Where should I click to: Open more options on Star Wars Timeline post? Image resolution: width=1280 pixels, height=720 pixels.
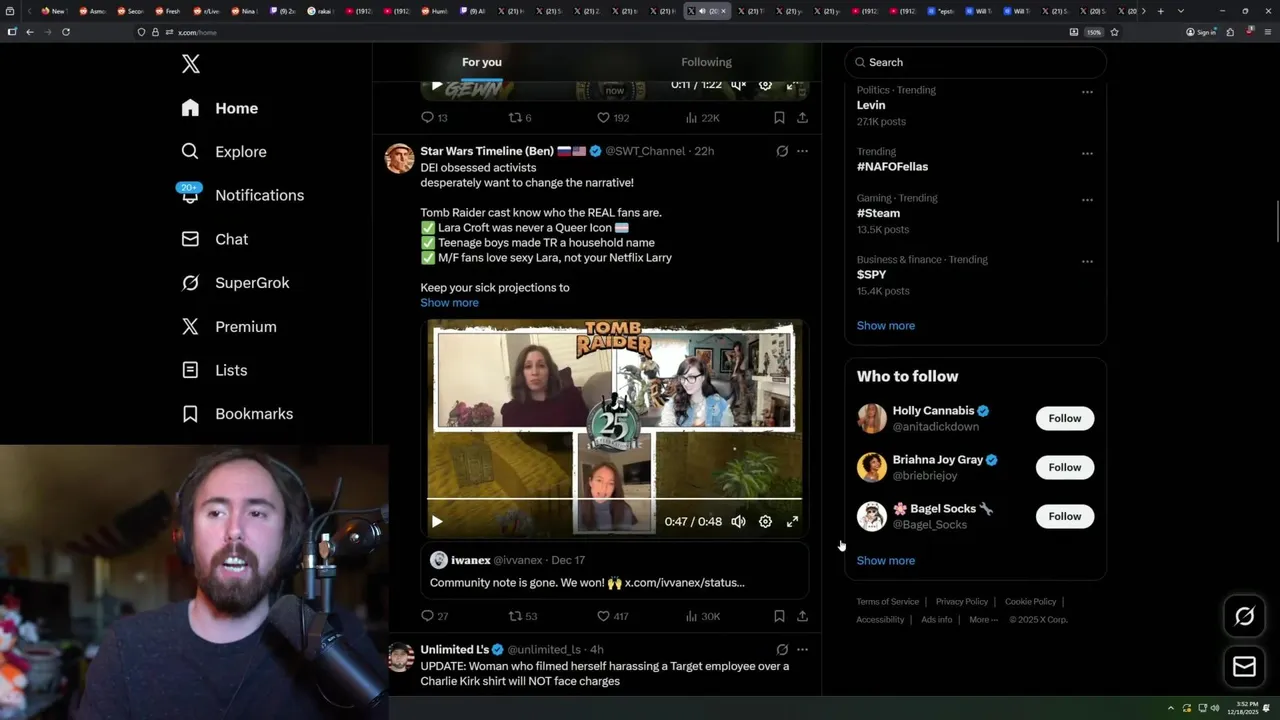coord(802,151)
